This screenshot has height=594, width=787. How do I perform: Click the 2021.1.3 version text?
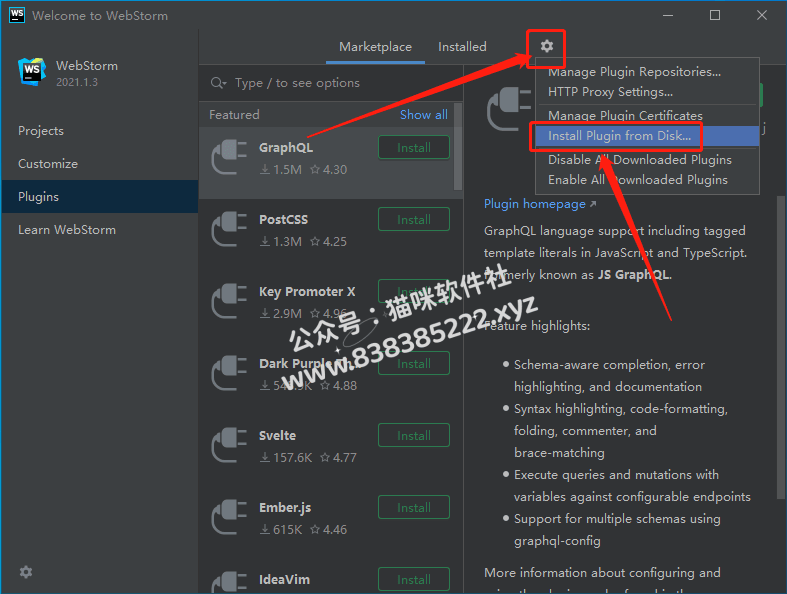(x=77, y=82)
